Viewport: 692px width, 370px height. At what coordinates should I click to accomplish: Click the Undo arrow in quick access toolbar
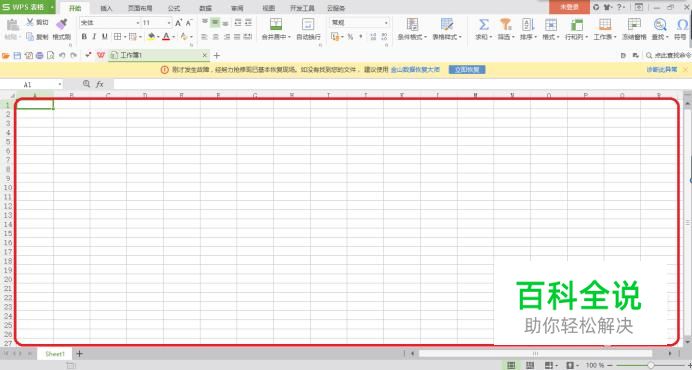point(62,56)
